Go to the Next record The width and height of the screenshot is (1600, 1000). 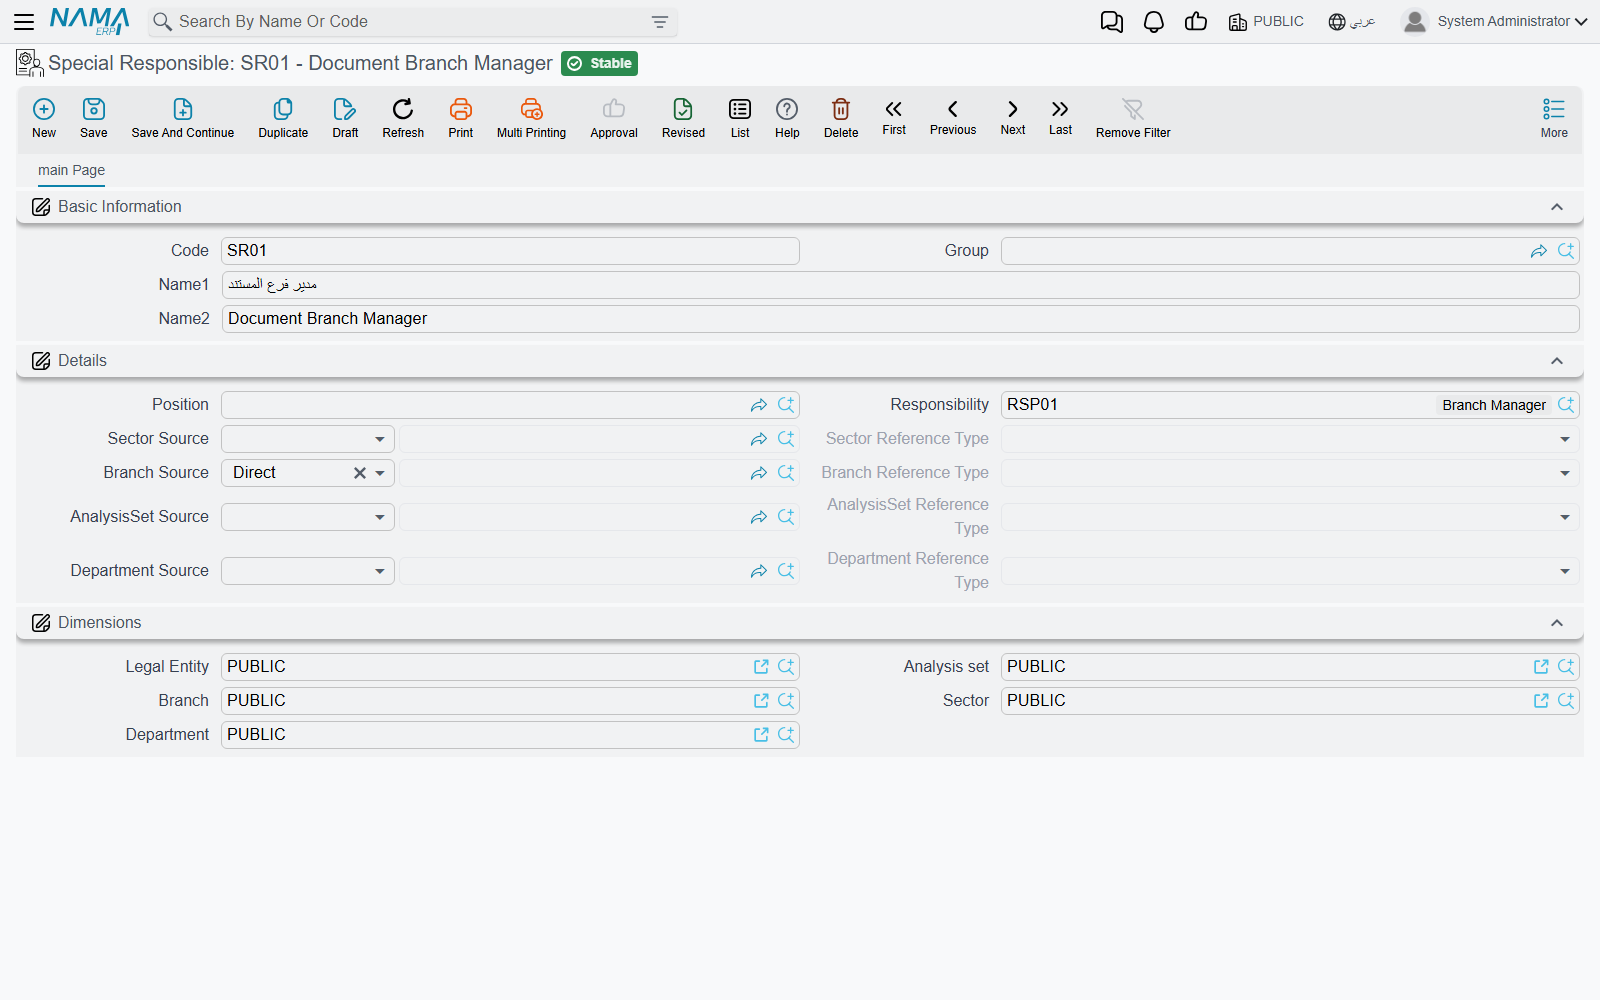click(1013, 117)
